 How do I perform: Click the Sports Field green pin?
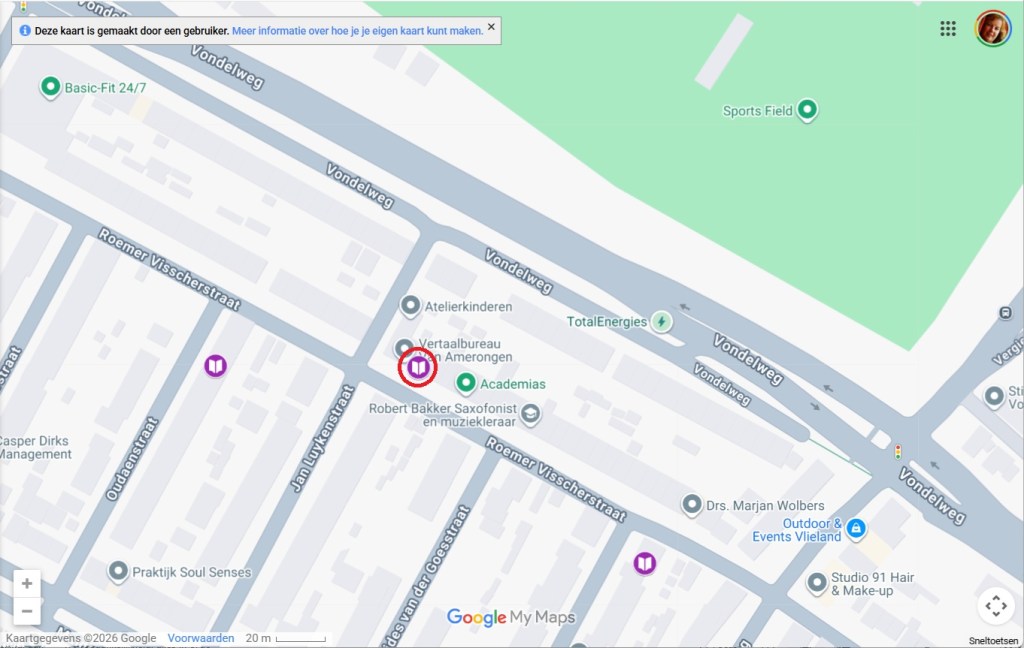pos(807,111)
